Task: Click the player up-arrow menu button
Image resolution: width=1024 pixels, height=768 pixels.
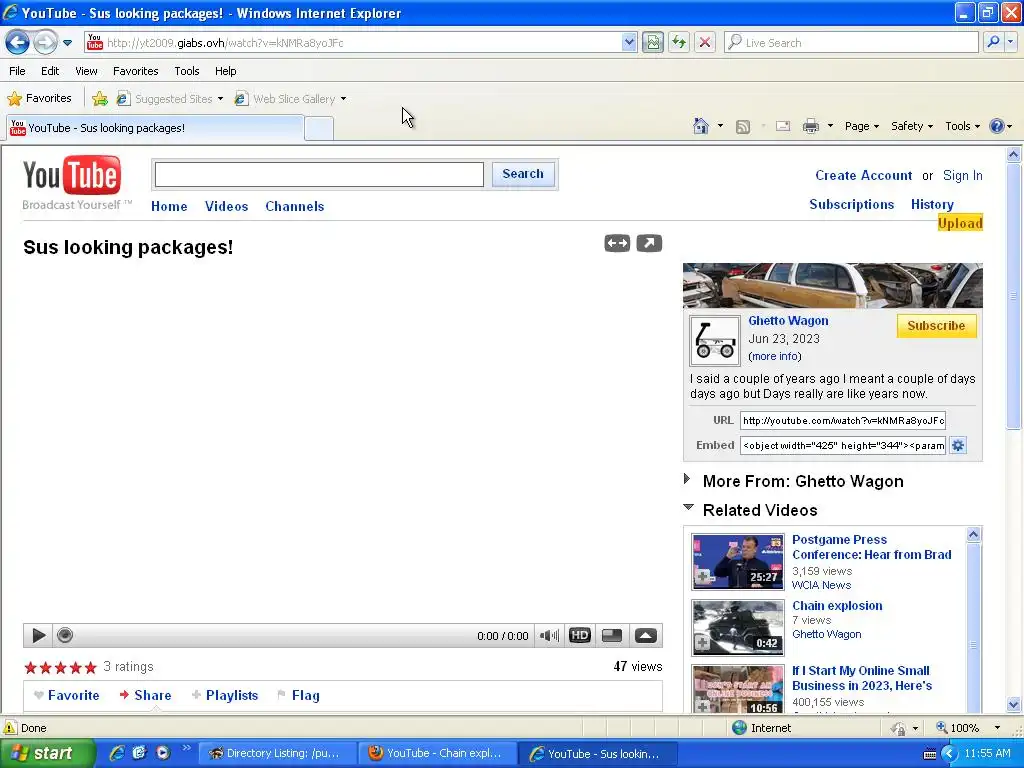Action: 646,635
